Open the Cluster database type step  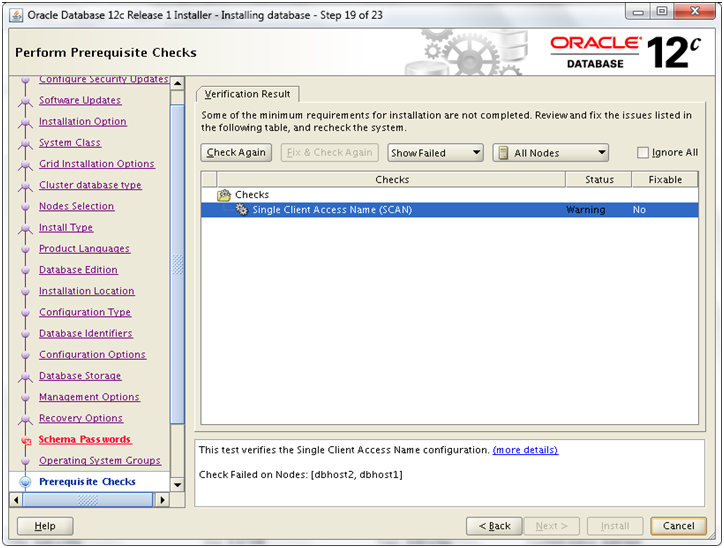(x=90, y=185)
